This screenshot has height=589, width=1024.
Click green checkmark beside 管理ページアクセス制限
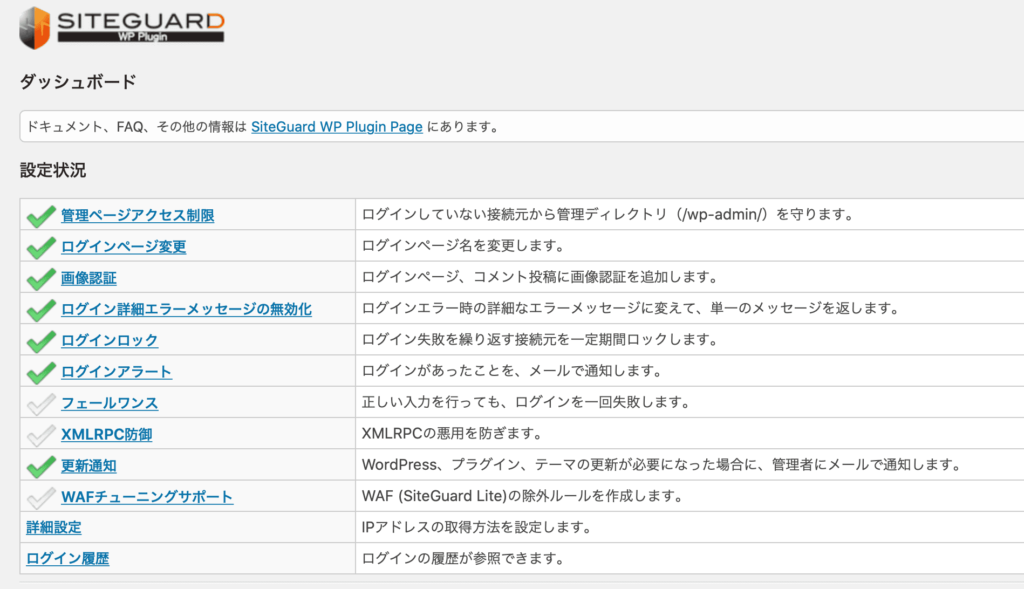[x=41, y=216]
